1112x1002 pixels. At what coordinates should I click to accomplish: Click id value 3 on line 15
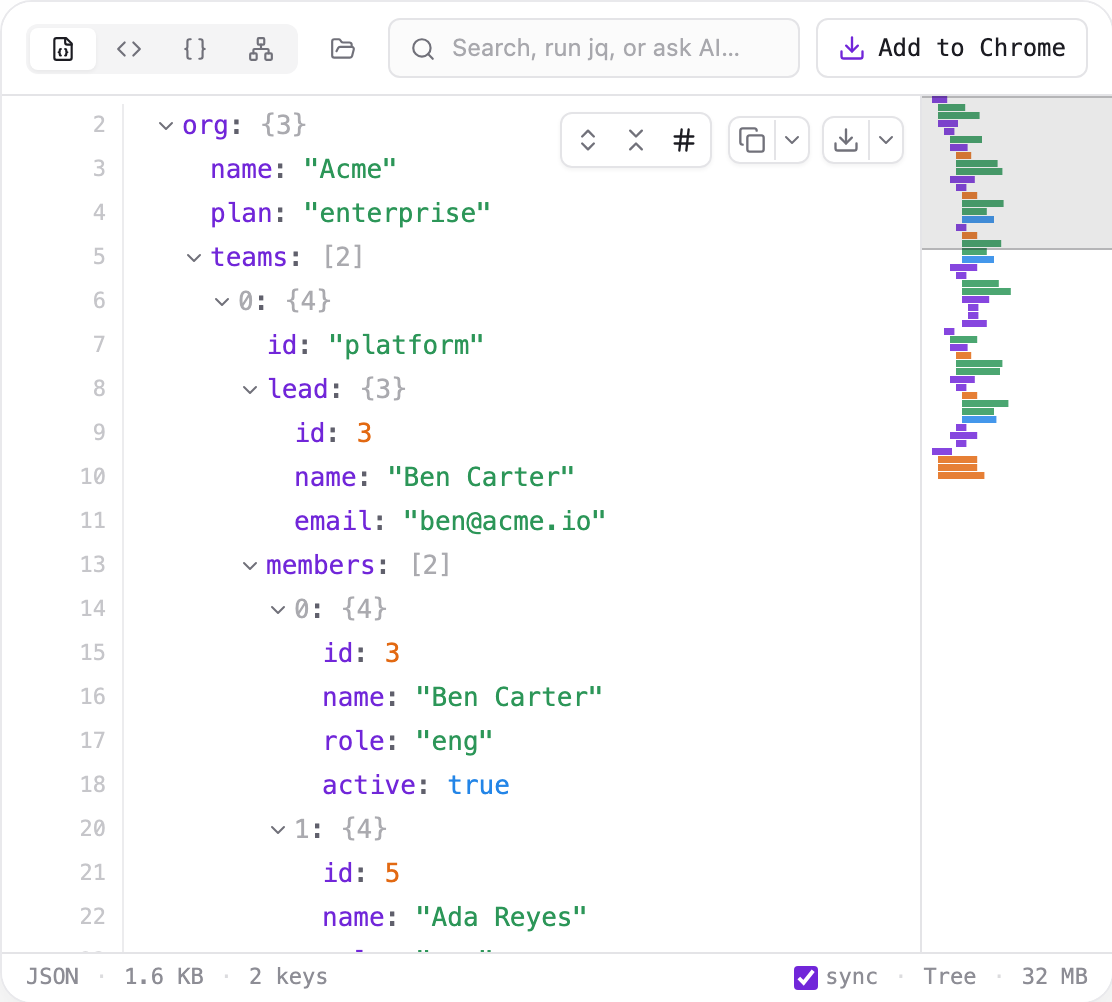[x=392, y=653]
